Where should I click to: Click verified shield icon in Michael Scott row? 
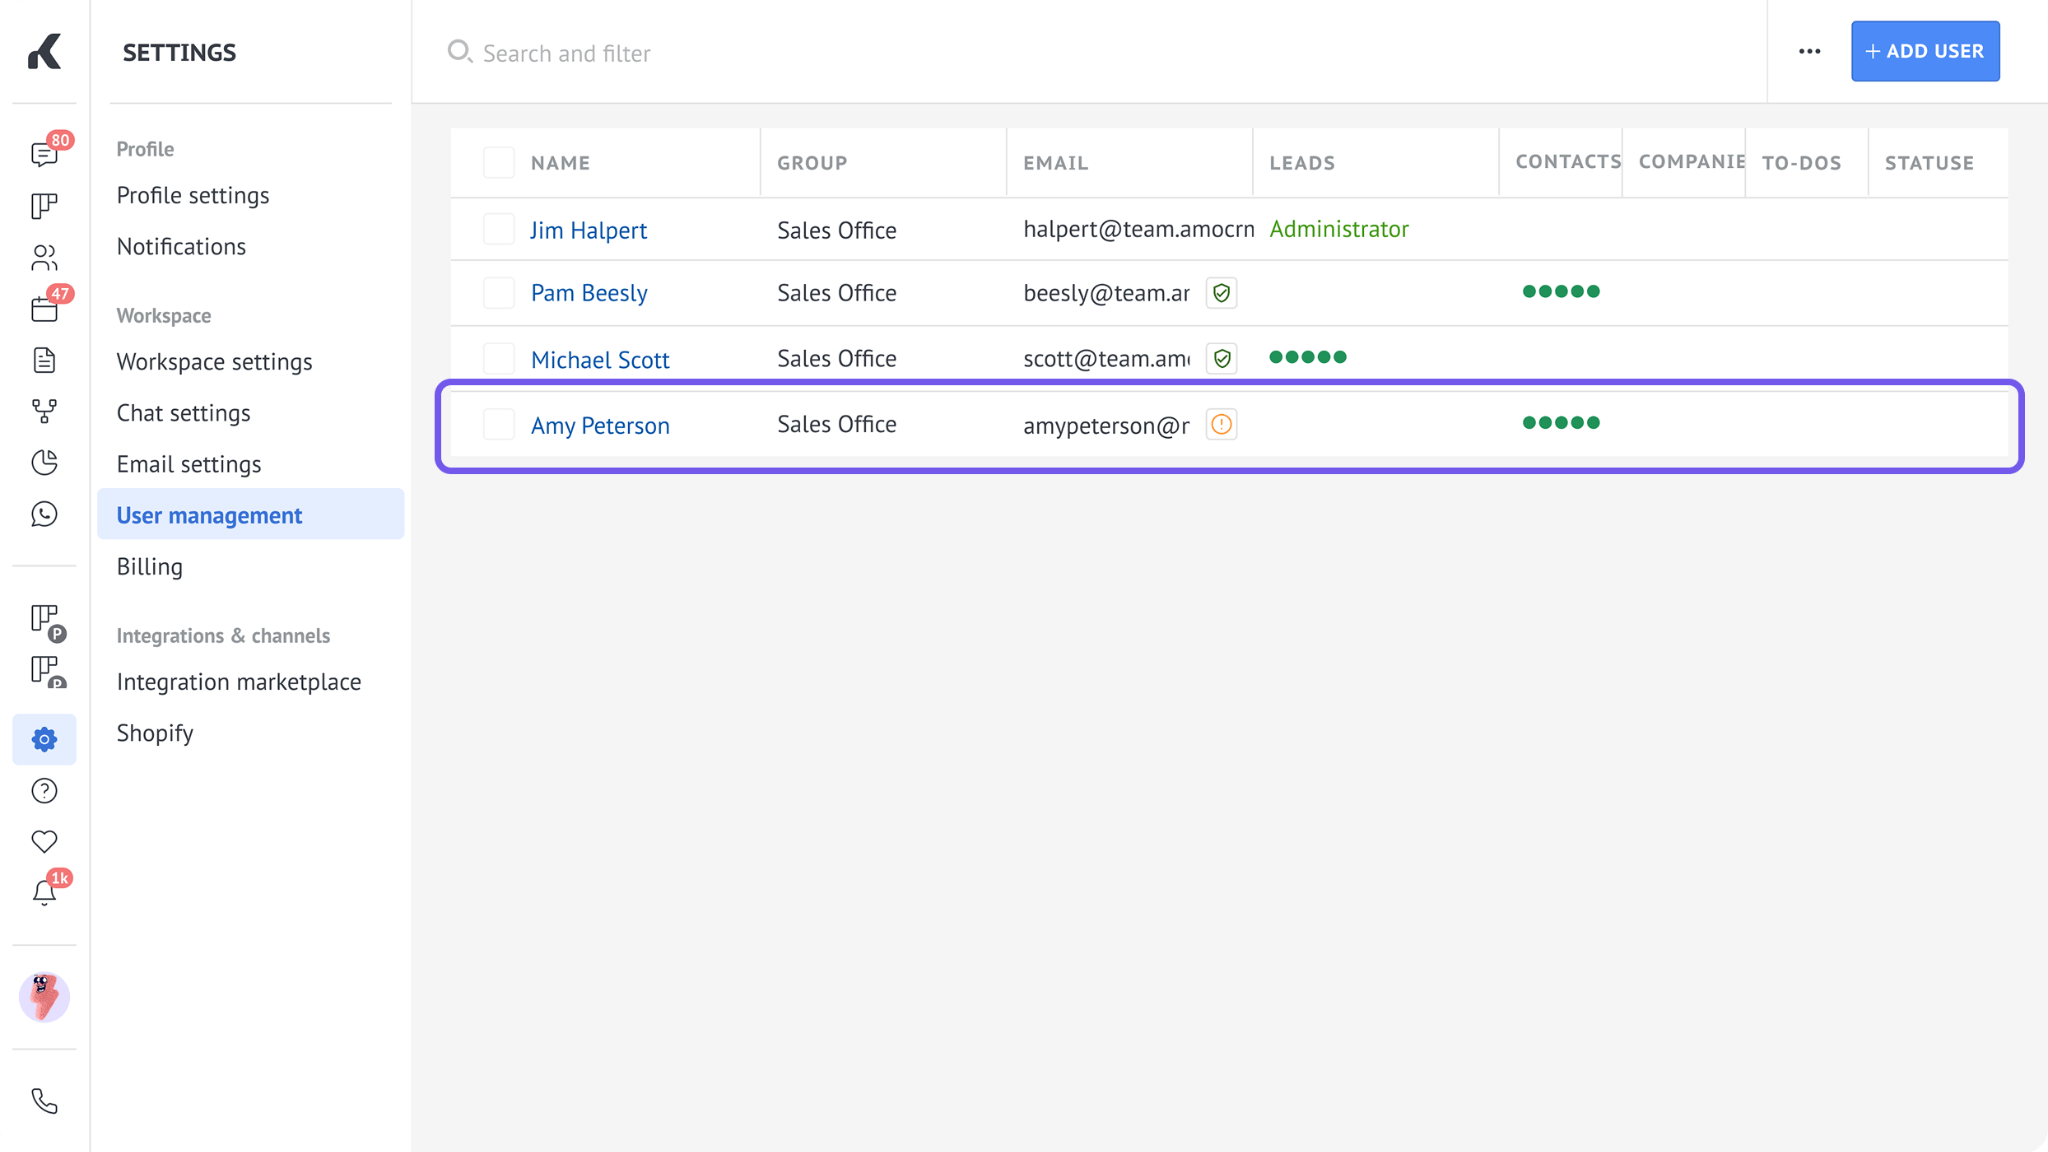(x=1221, y=358)
